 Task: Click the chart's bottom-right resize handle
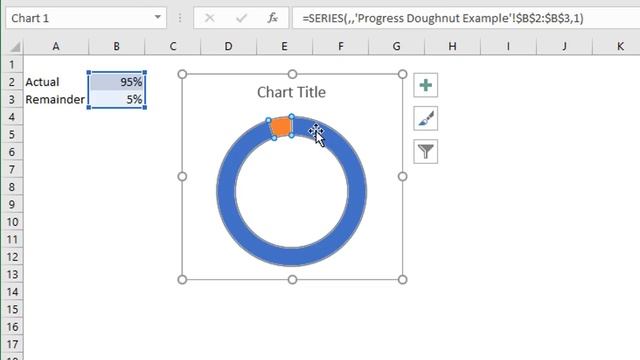(x=402, y=280)
